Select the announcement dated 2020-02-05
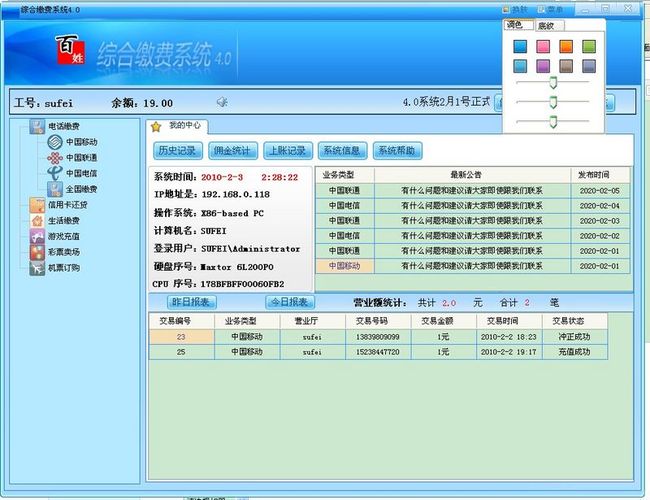 [472, 191]
